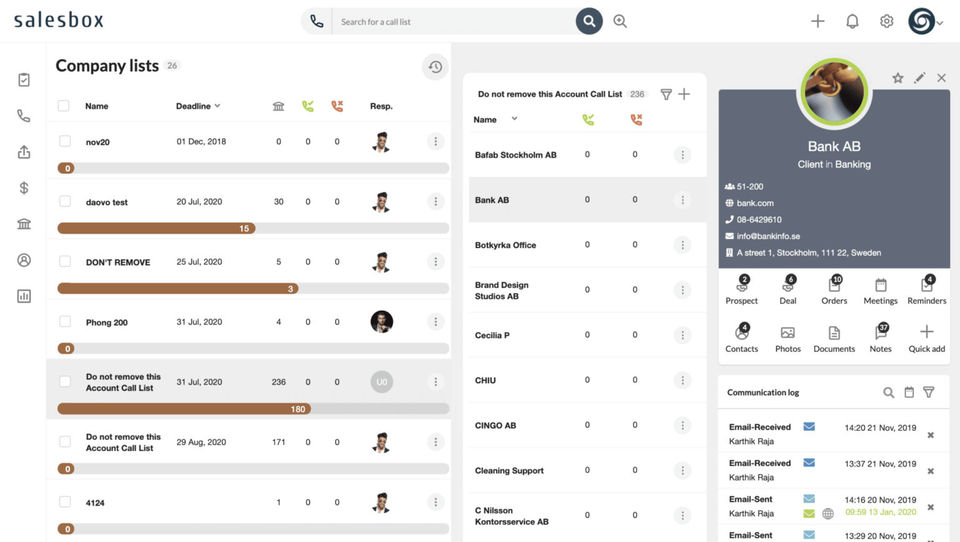Click the daovo test progress bar
Screen dimensions: 960x542
click(253, 228)
